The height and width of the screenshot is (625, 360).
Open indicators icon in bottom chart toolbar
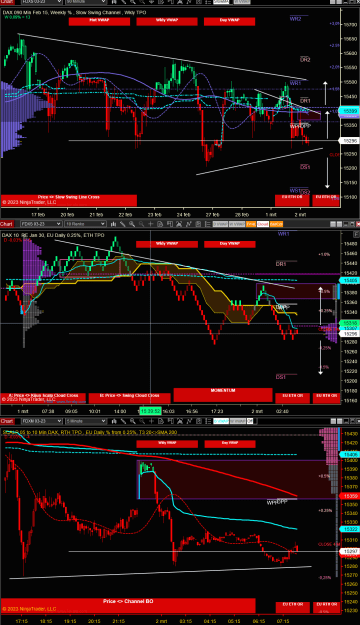point(189,421)
